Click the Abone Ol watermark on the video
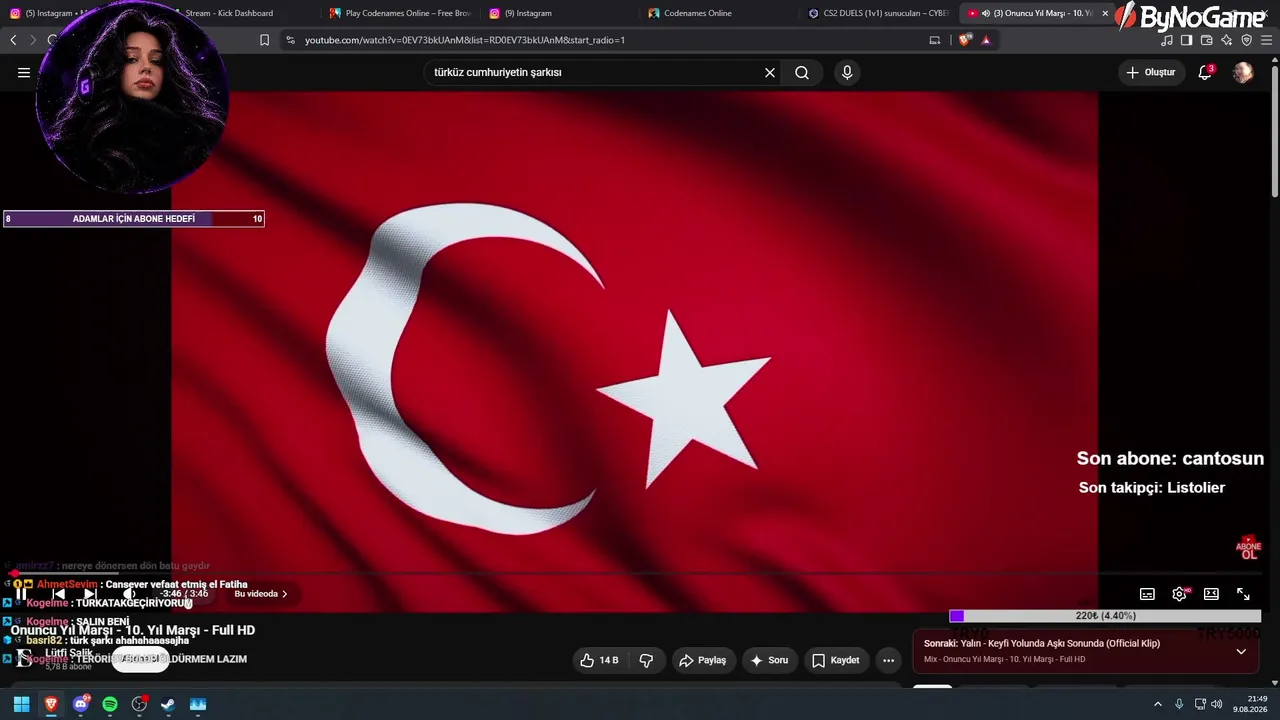 pos(1248,548)
